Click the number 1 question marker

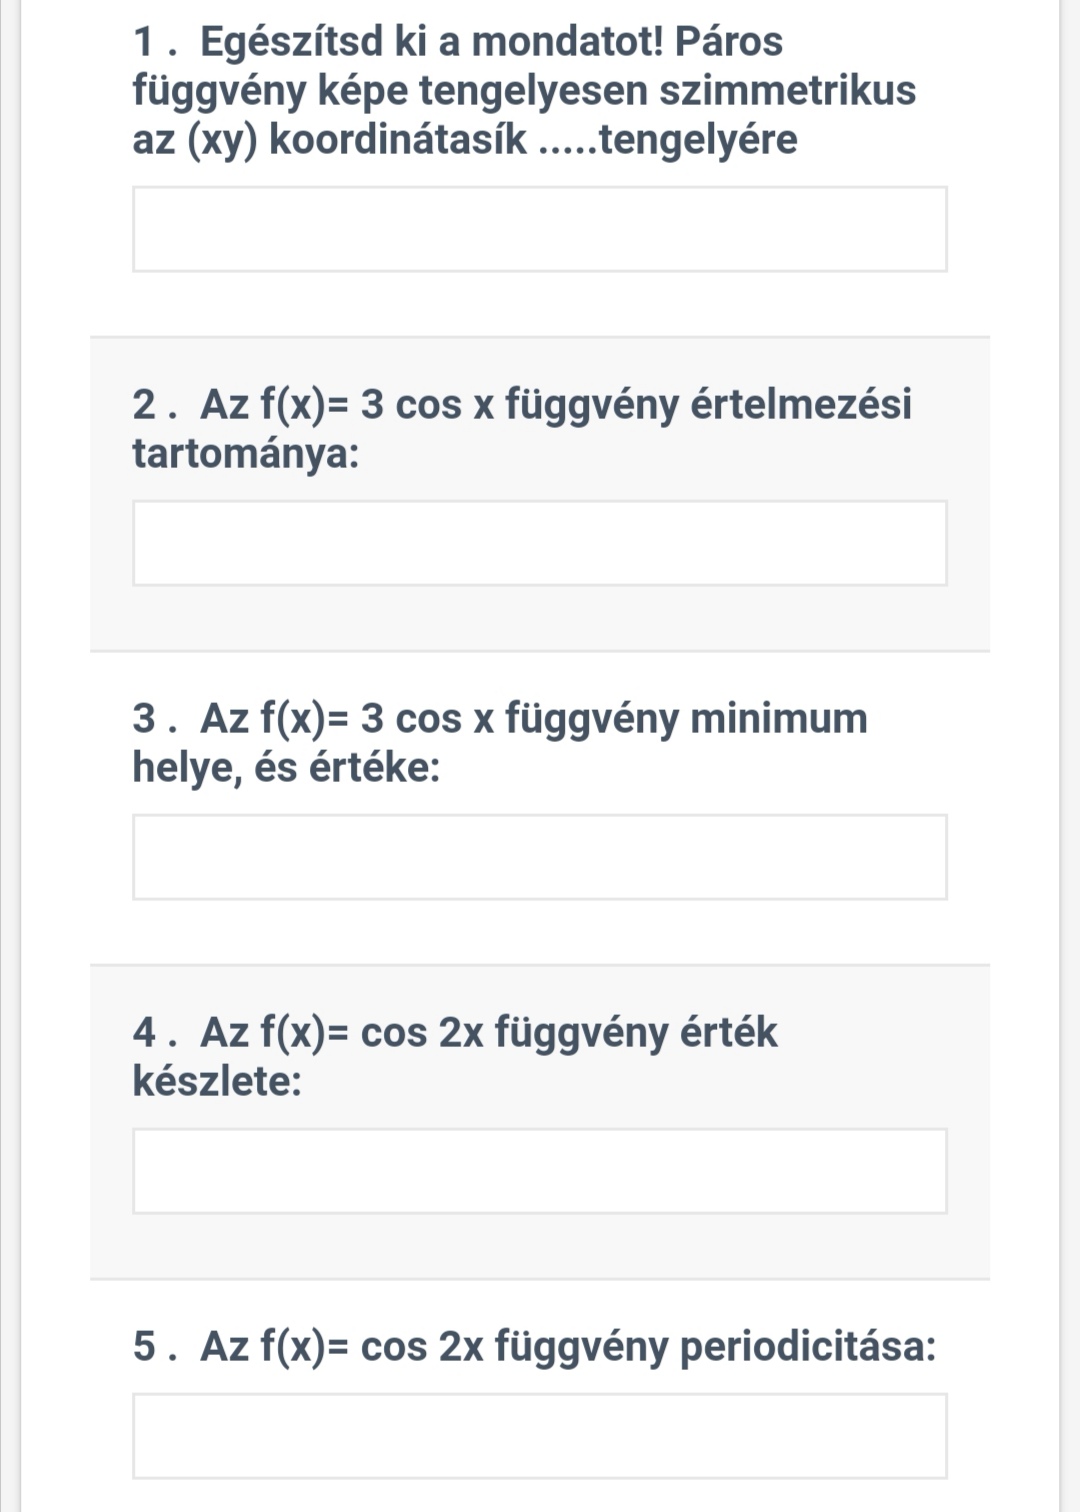146,42
